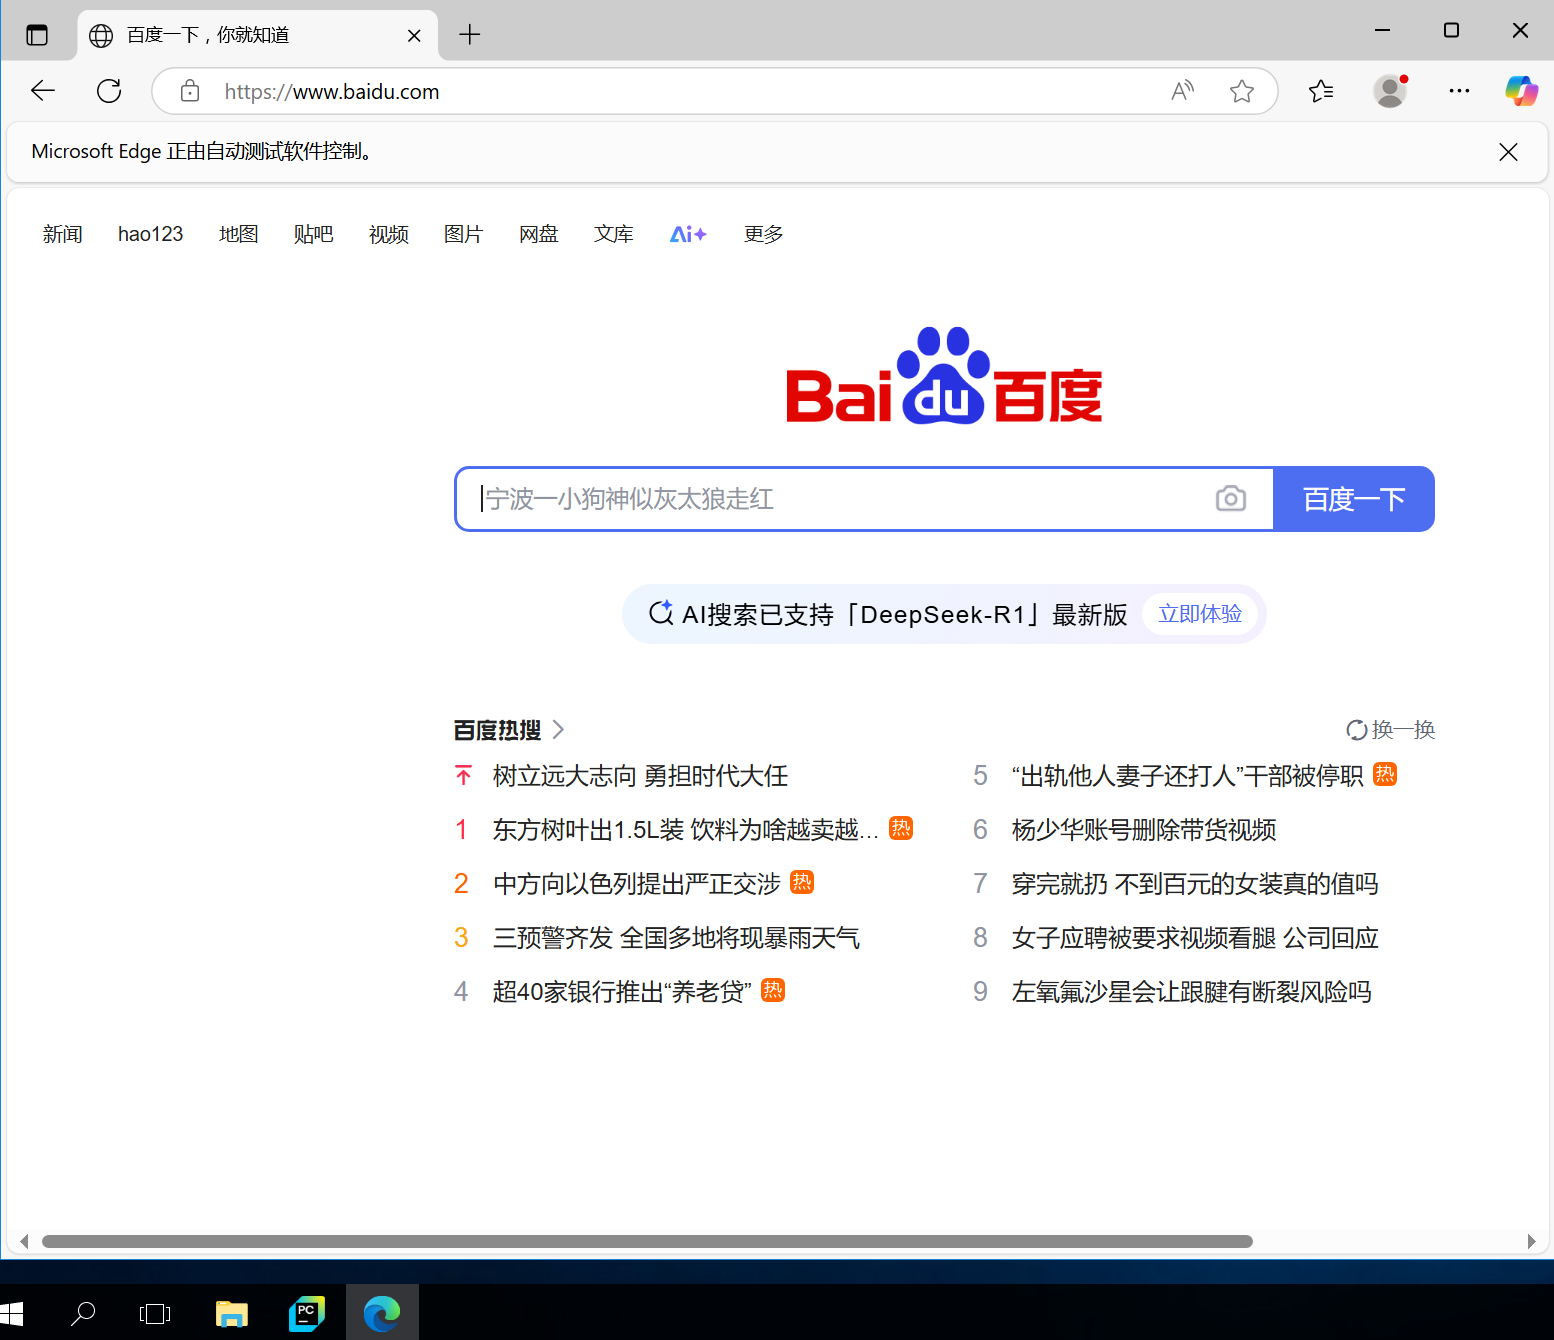This screenshot has width=1554, height=1340.
Task: Select the 百度一下，你就知道 tab
Action: [x=258, y=35]
